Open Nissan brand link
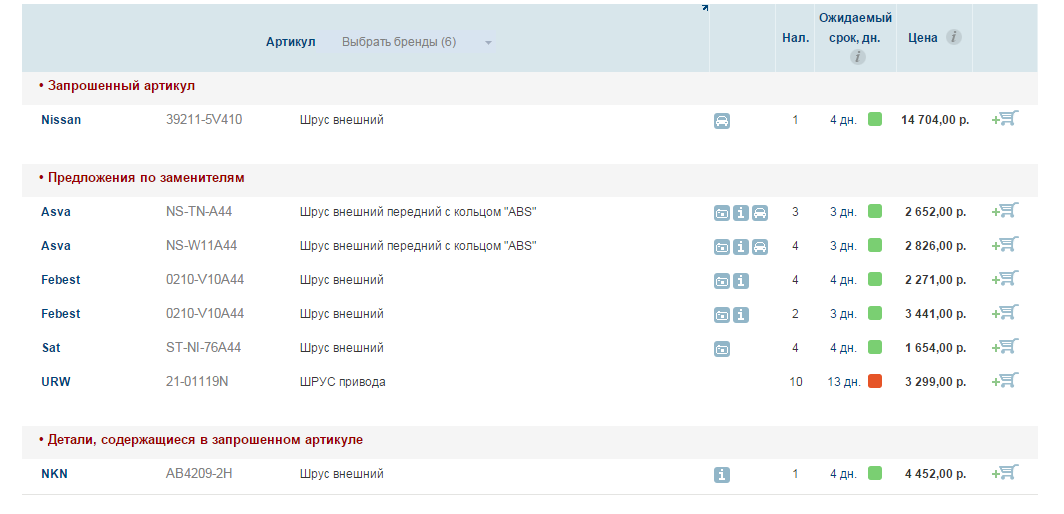Screen dimensions: 1064x514 point(61,120)
